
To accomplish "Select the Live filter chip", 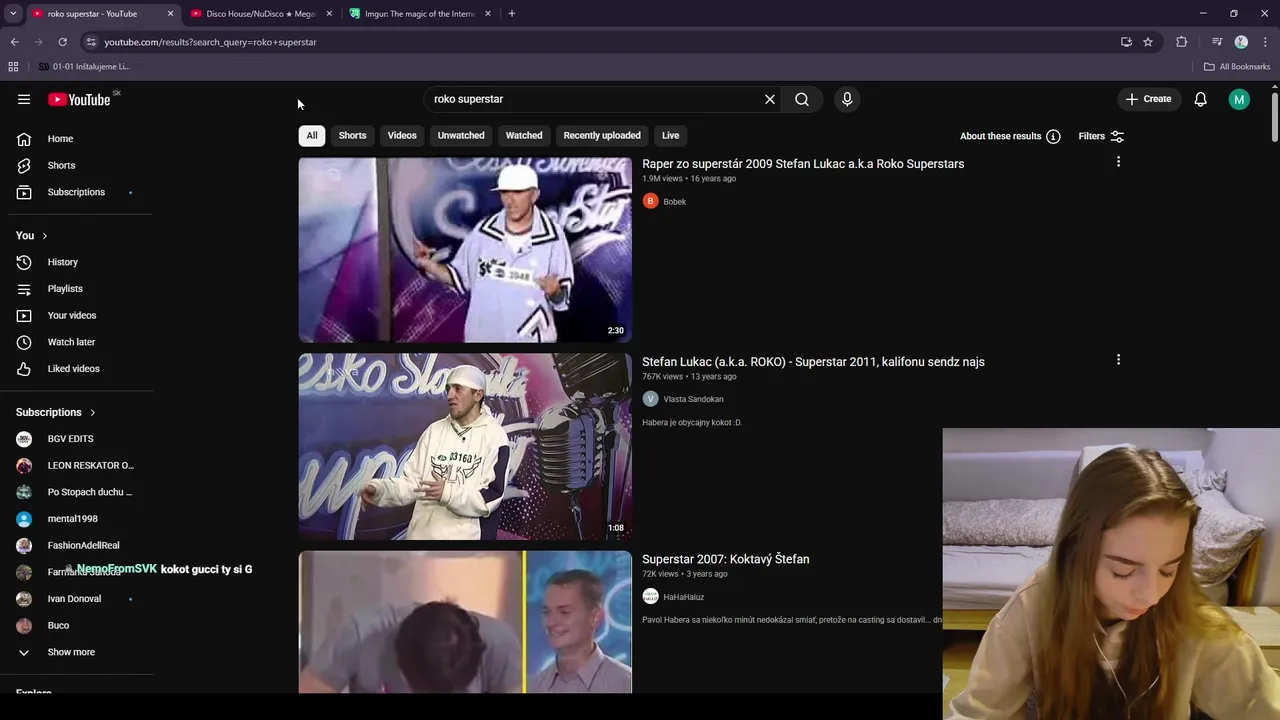I will (x=670, y=136).
